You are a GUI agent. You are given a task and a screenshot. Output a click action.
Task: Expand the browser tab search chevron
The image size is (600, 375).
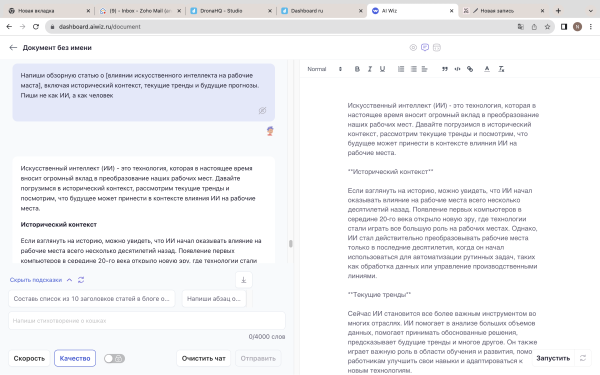point(590,11)
